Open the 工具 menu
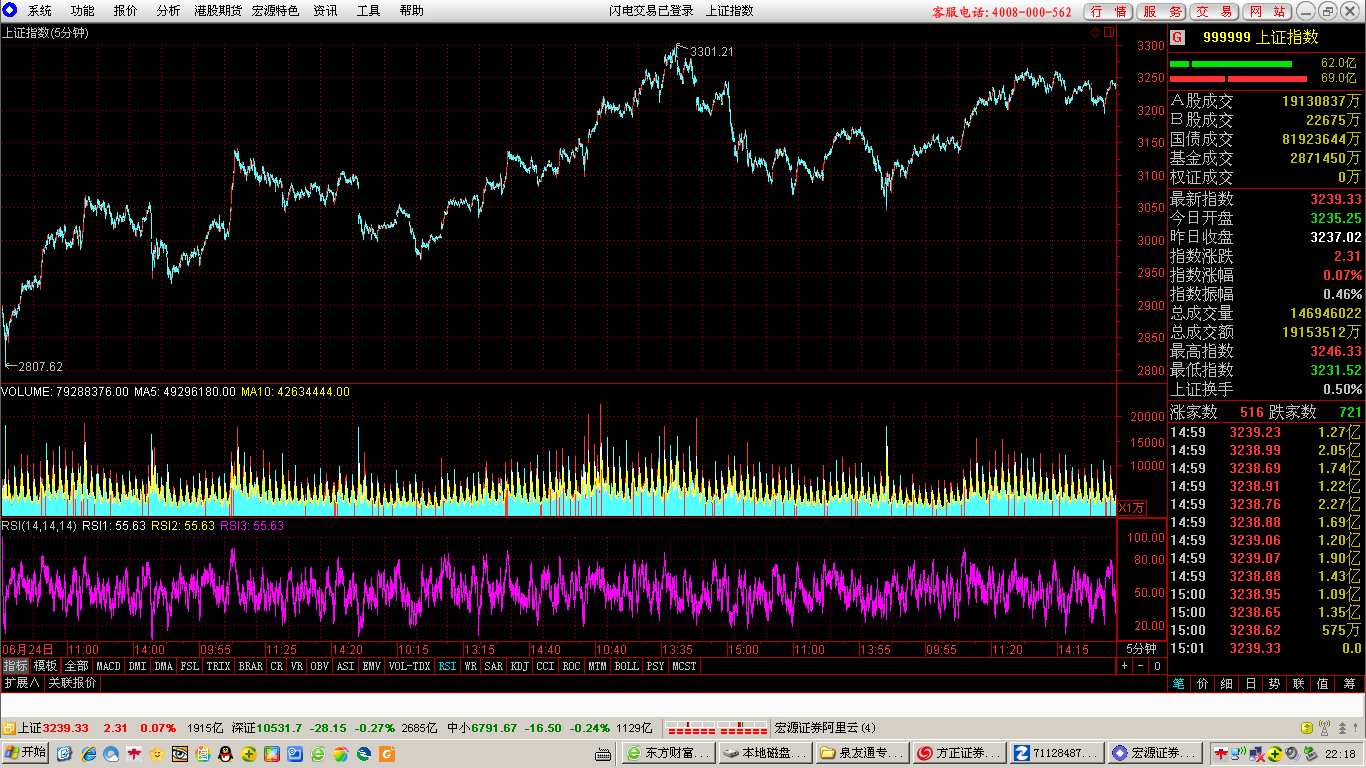This screenshot has width=1366, height=768. pos(368,11)
